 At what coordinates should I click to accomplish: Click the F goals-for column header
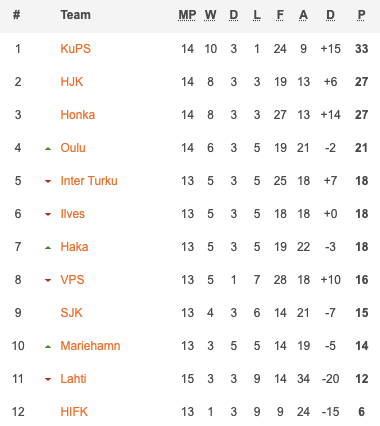tap(280, 15)
